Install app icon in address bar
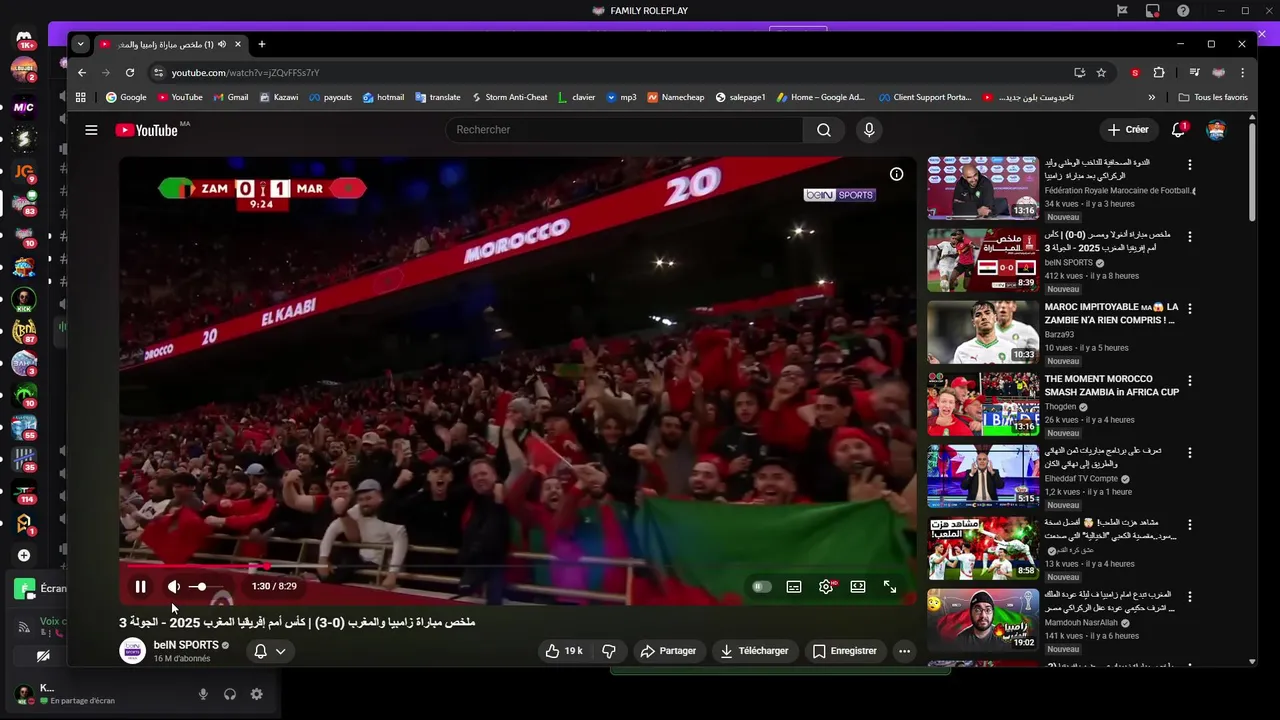Viewport: 1280px width, 720px height. coord(1079,73)
